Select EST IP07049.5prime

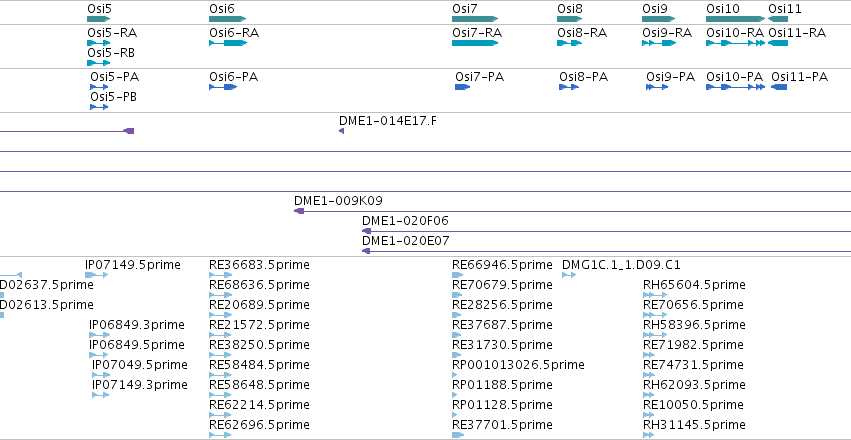coord(101,375)
